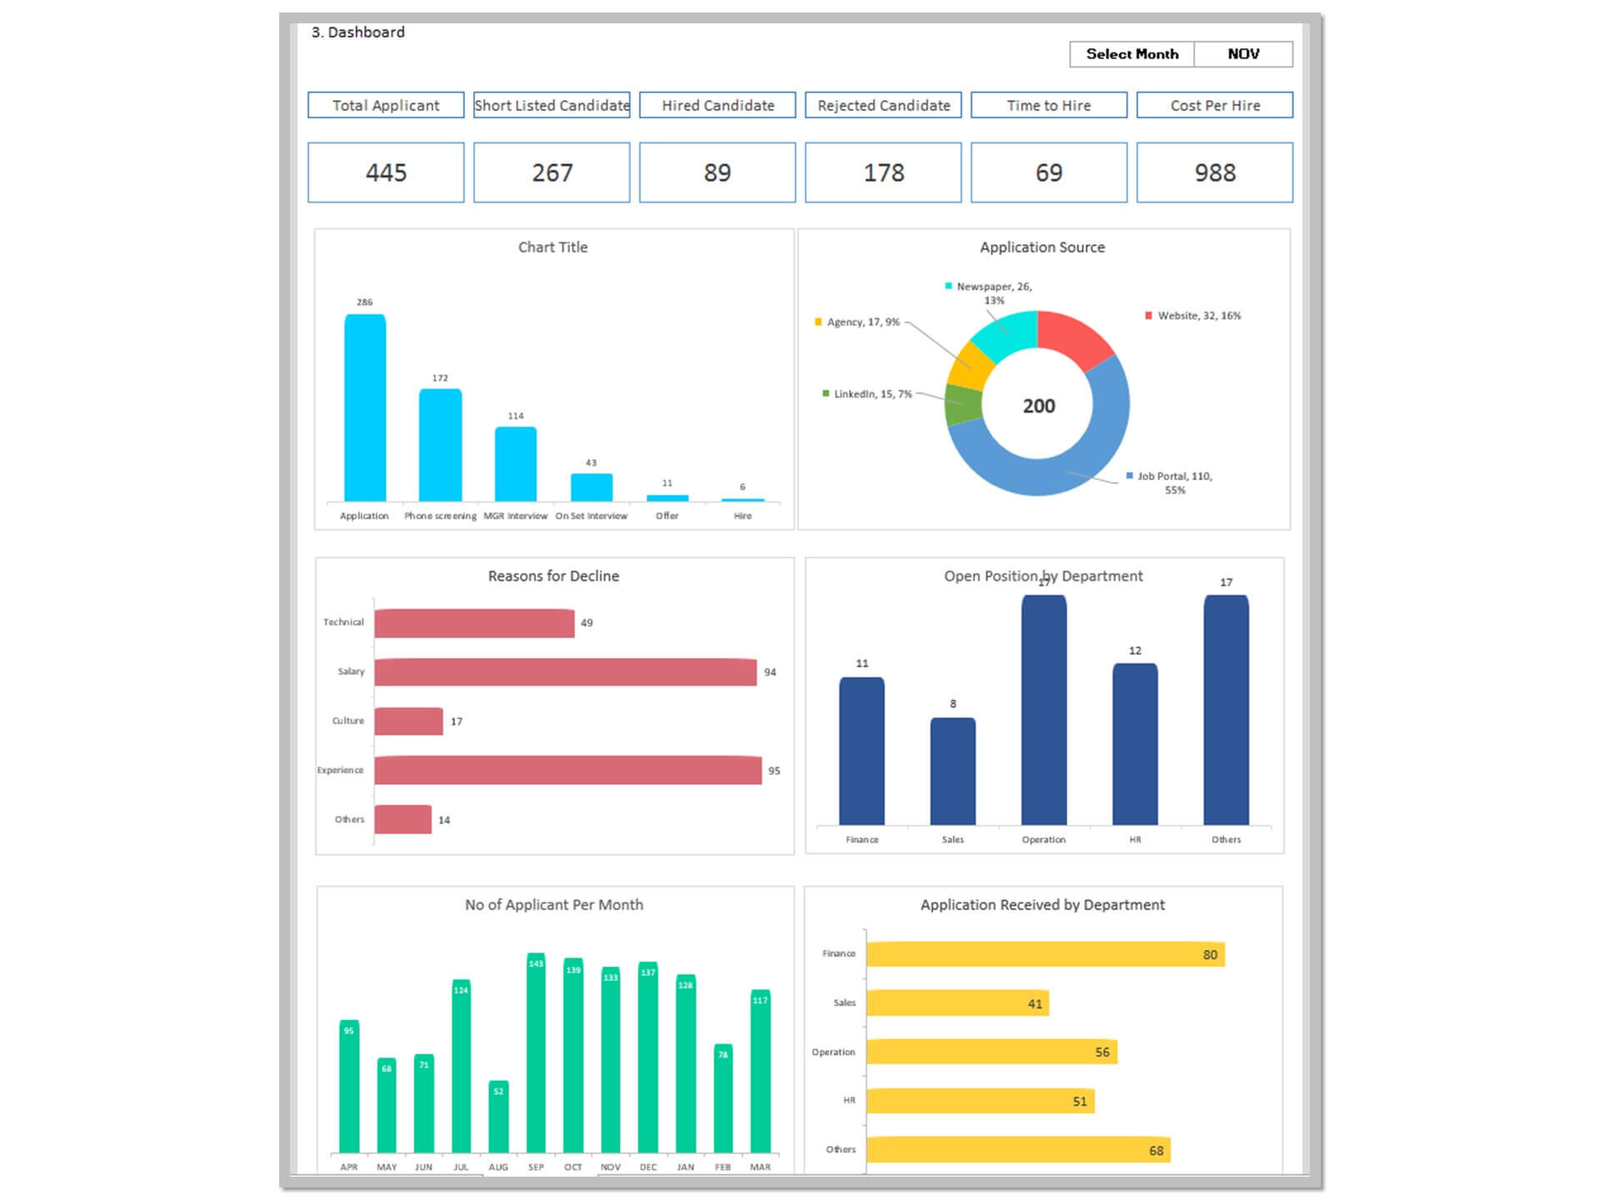Select the Newspaper legend marker in Application Source
Image resolution: width=1600 pixels, height=1200 pixels.
946,286
